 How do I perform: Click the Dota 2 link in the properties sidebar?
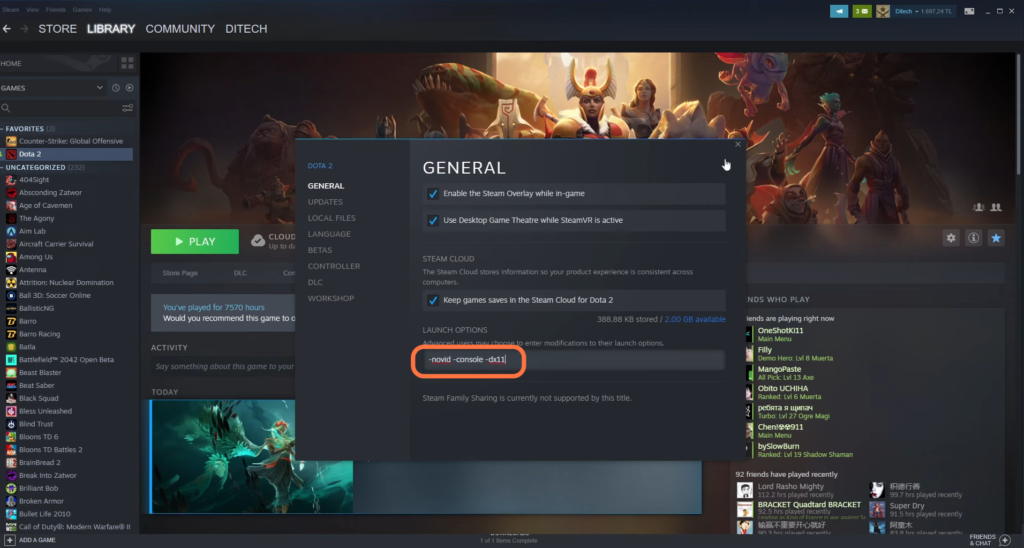point(320,166)
